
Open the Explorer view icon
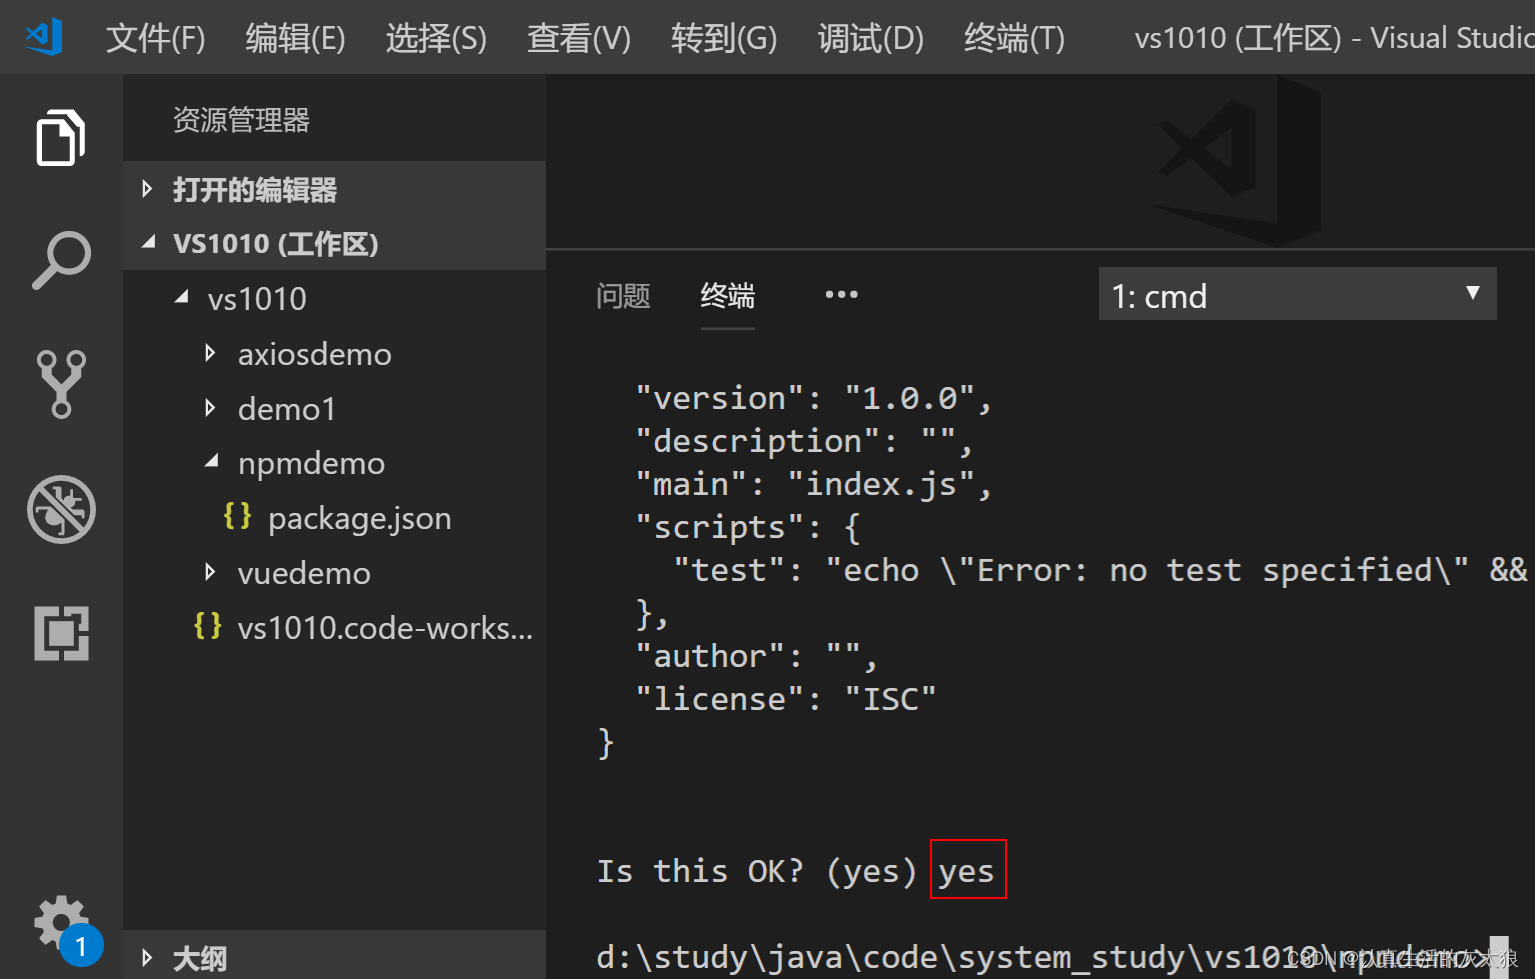61,137
